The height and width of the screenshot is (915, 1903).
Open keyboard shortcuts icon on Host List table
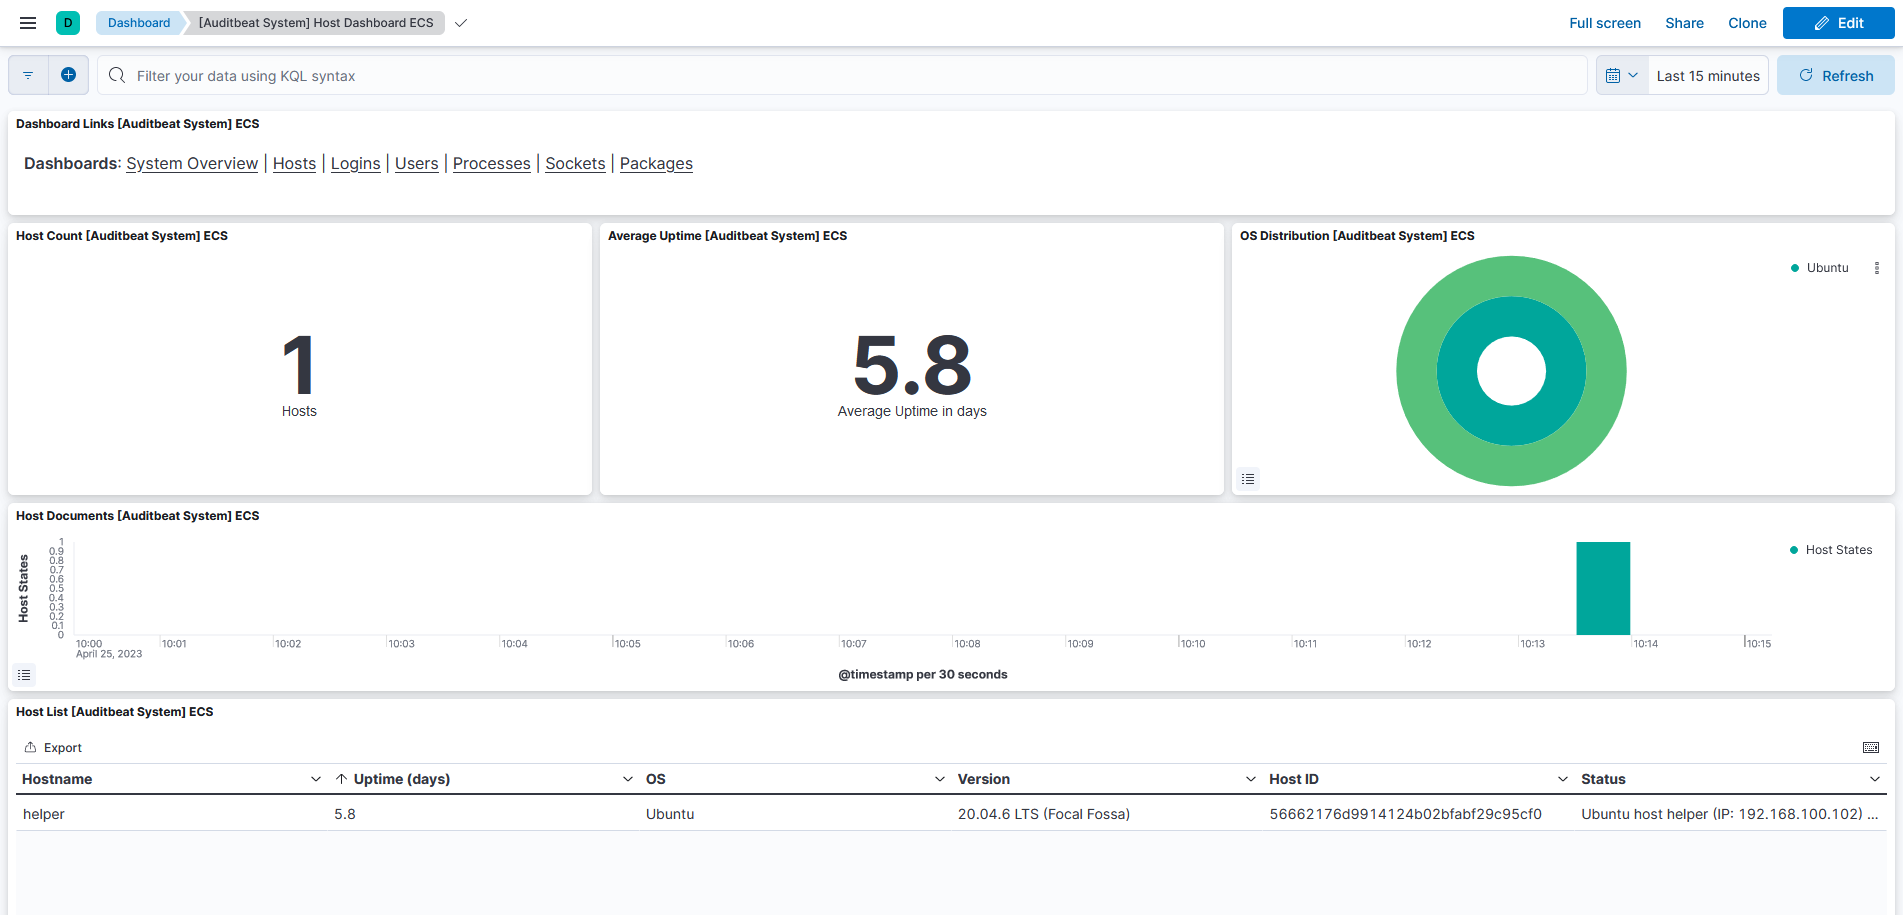click(x=1870, y=747)
